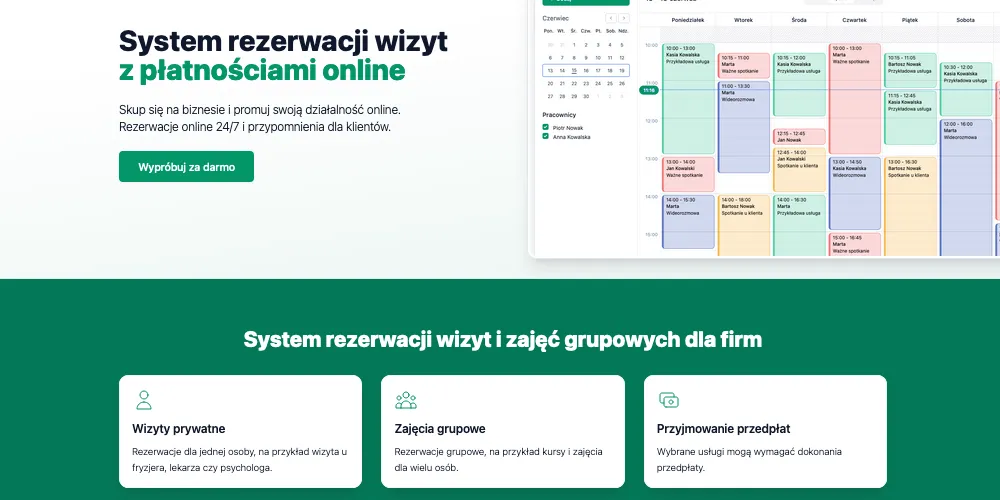Screen dimensions: 1000x500
Task: Open Saturday 10:30 - 12:00 Kasia Kowalska event
Action: [x=966, y=89]
